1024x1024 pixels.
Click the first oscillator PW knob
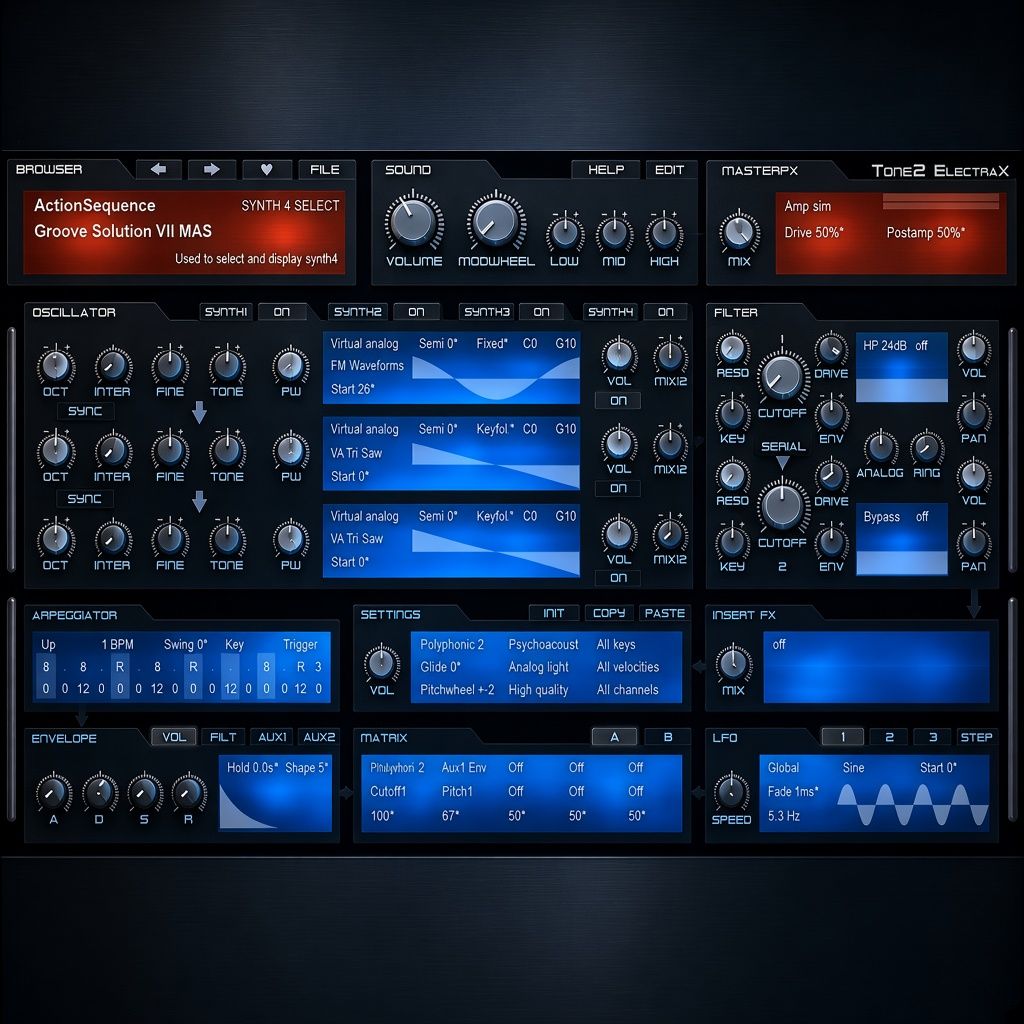click(291, 366)
